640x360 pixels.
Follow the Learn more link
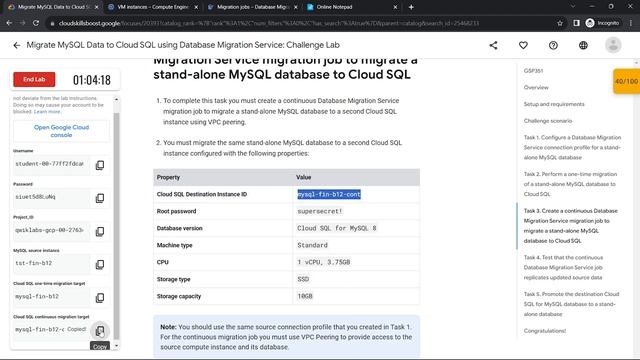pyautogui.click(x=47, y=111)
